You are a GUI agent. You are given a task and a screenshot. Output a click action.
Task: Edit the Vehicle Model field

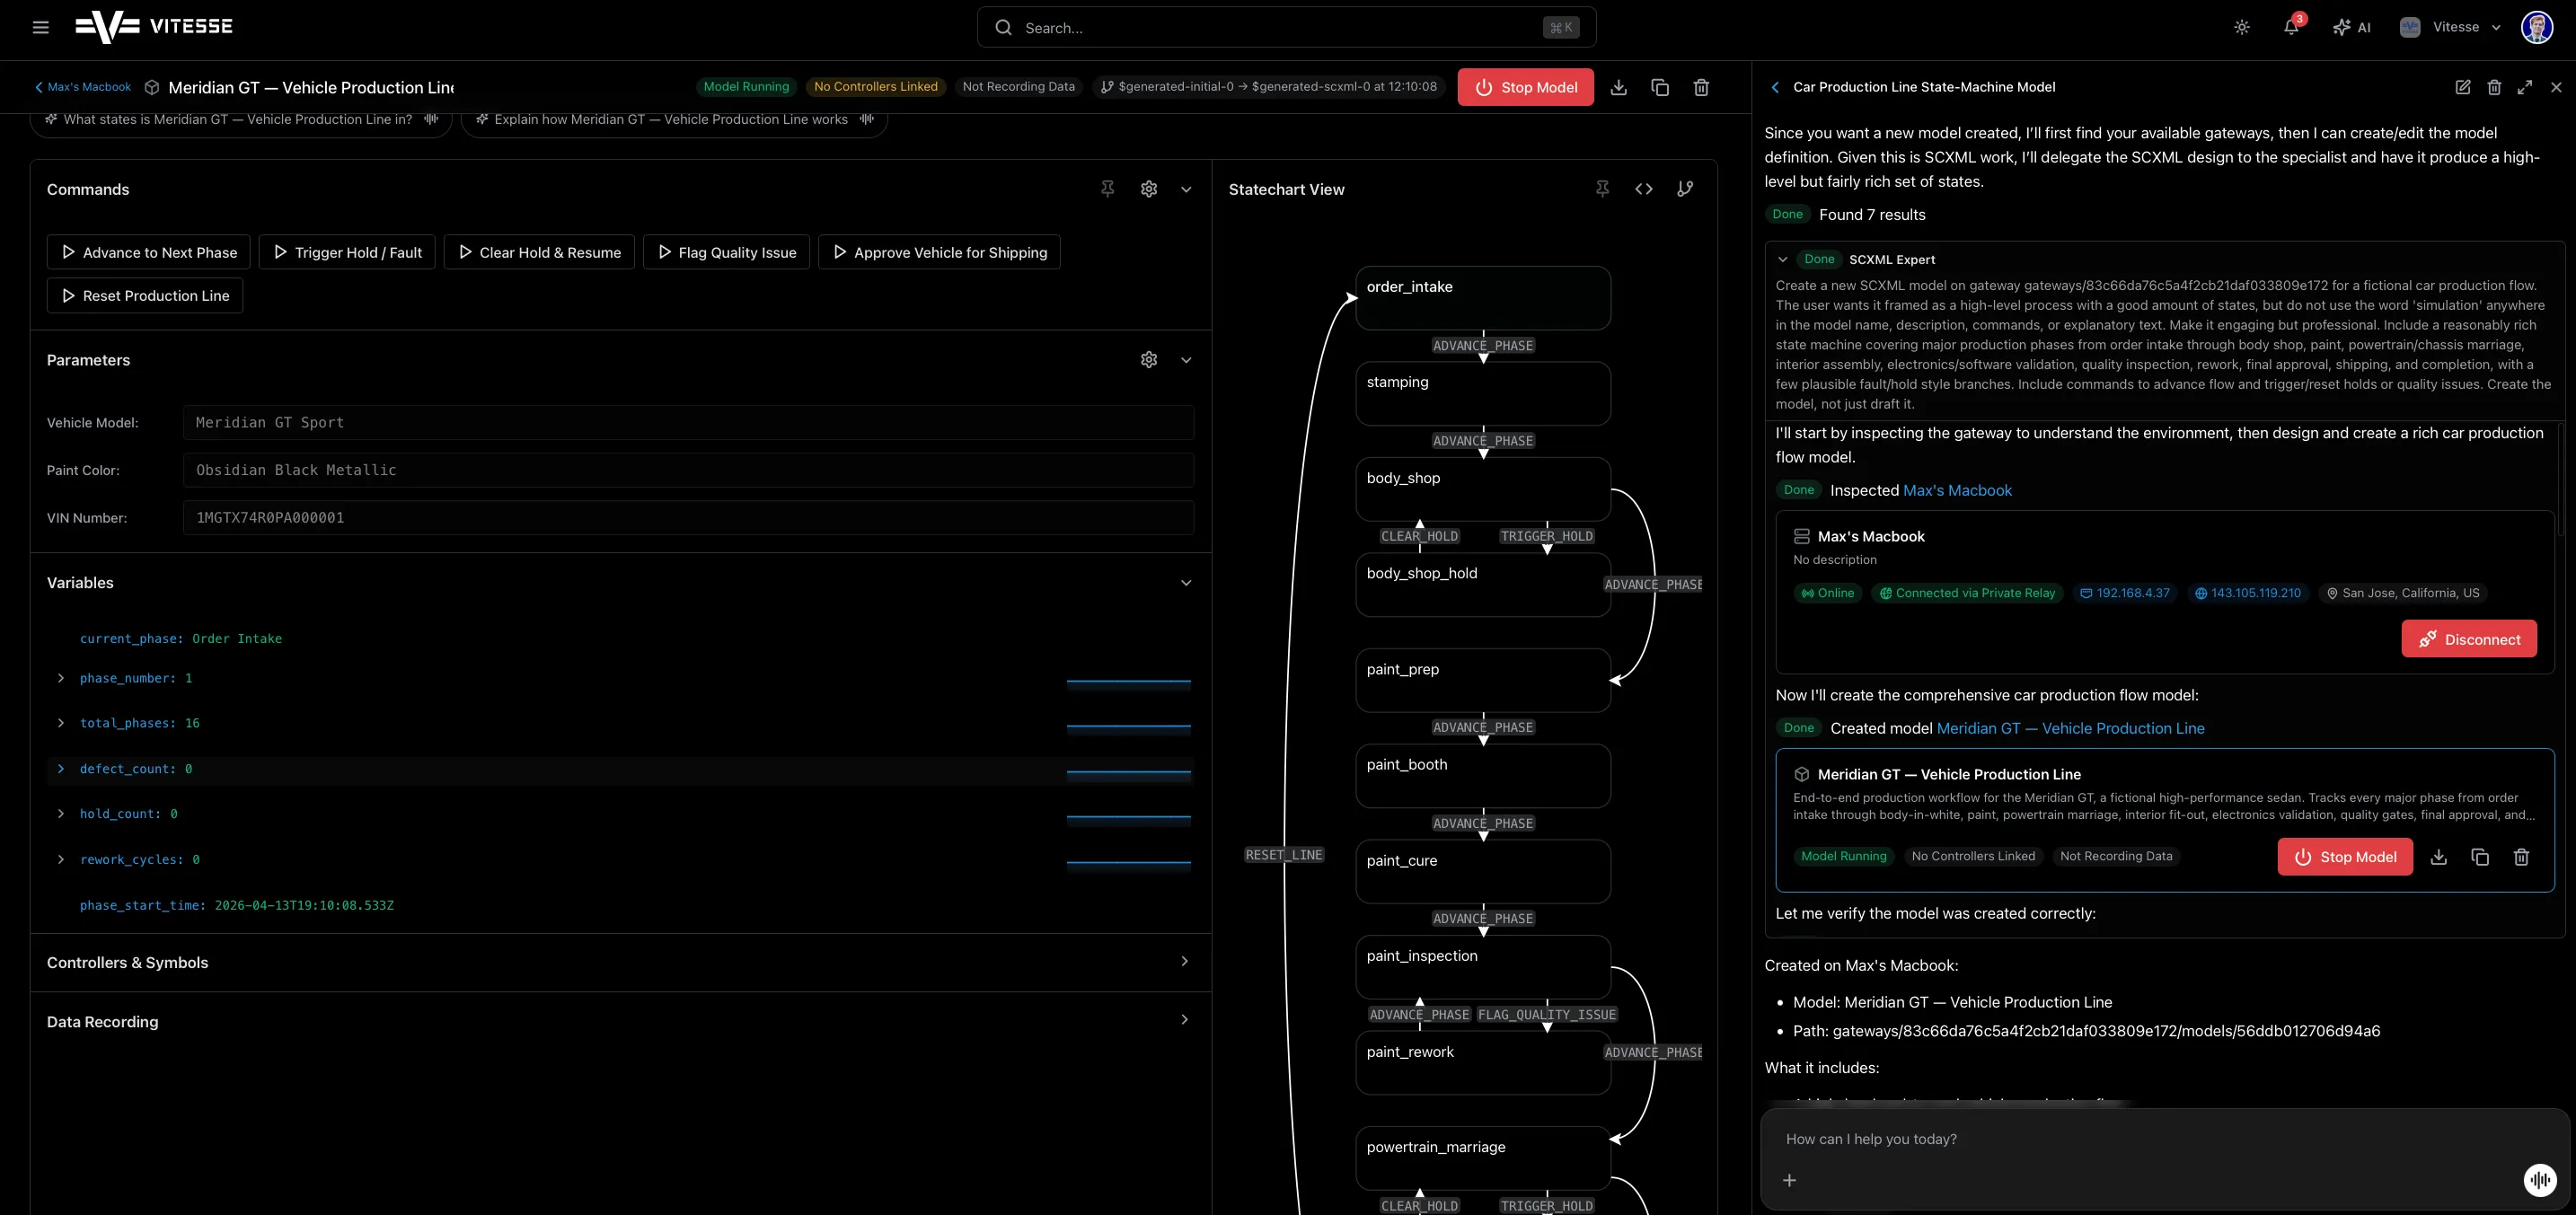tap(688, 422)
